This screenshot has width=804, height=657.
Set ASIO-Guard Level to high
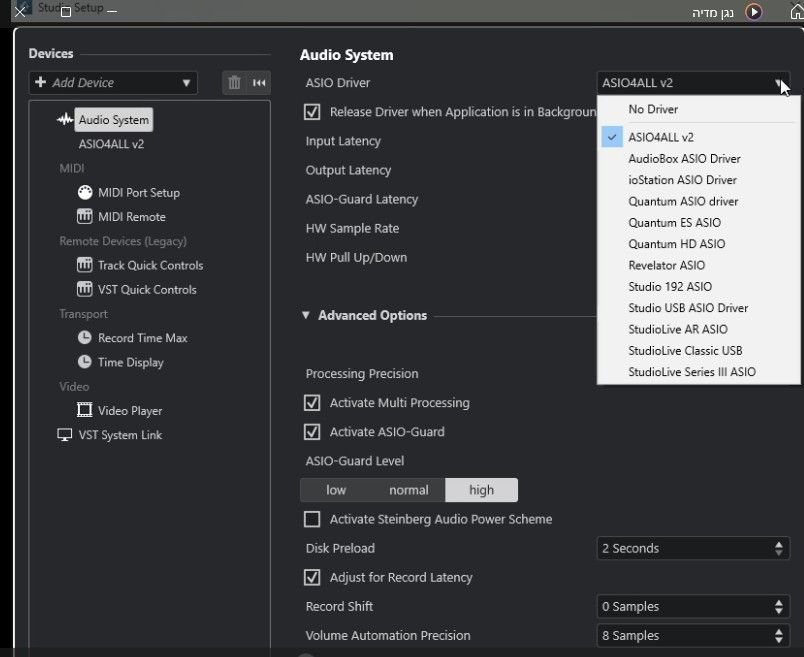[x=481, y=490]
